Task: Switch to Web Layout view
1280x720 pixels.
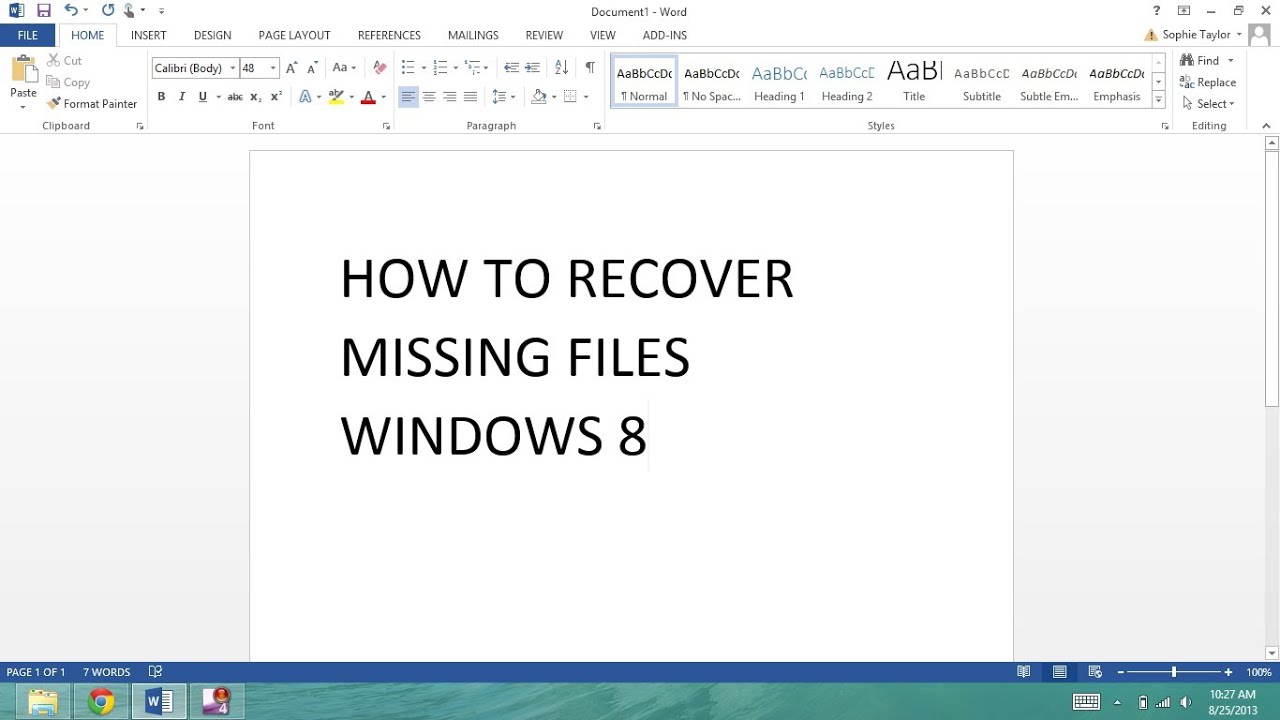Action: click(1095, 672)
